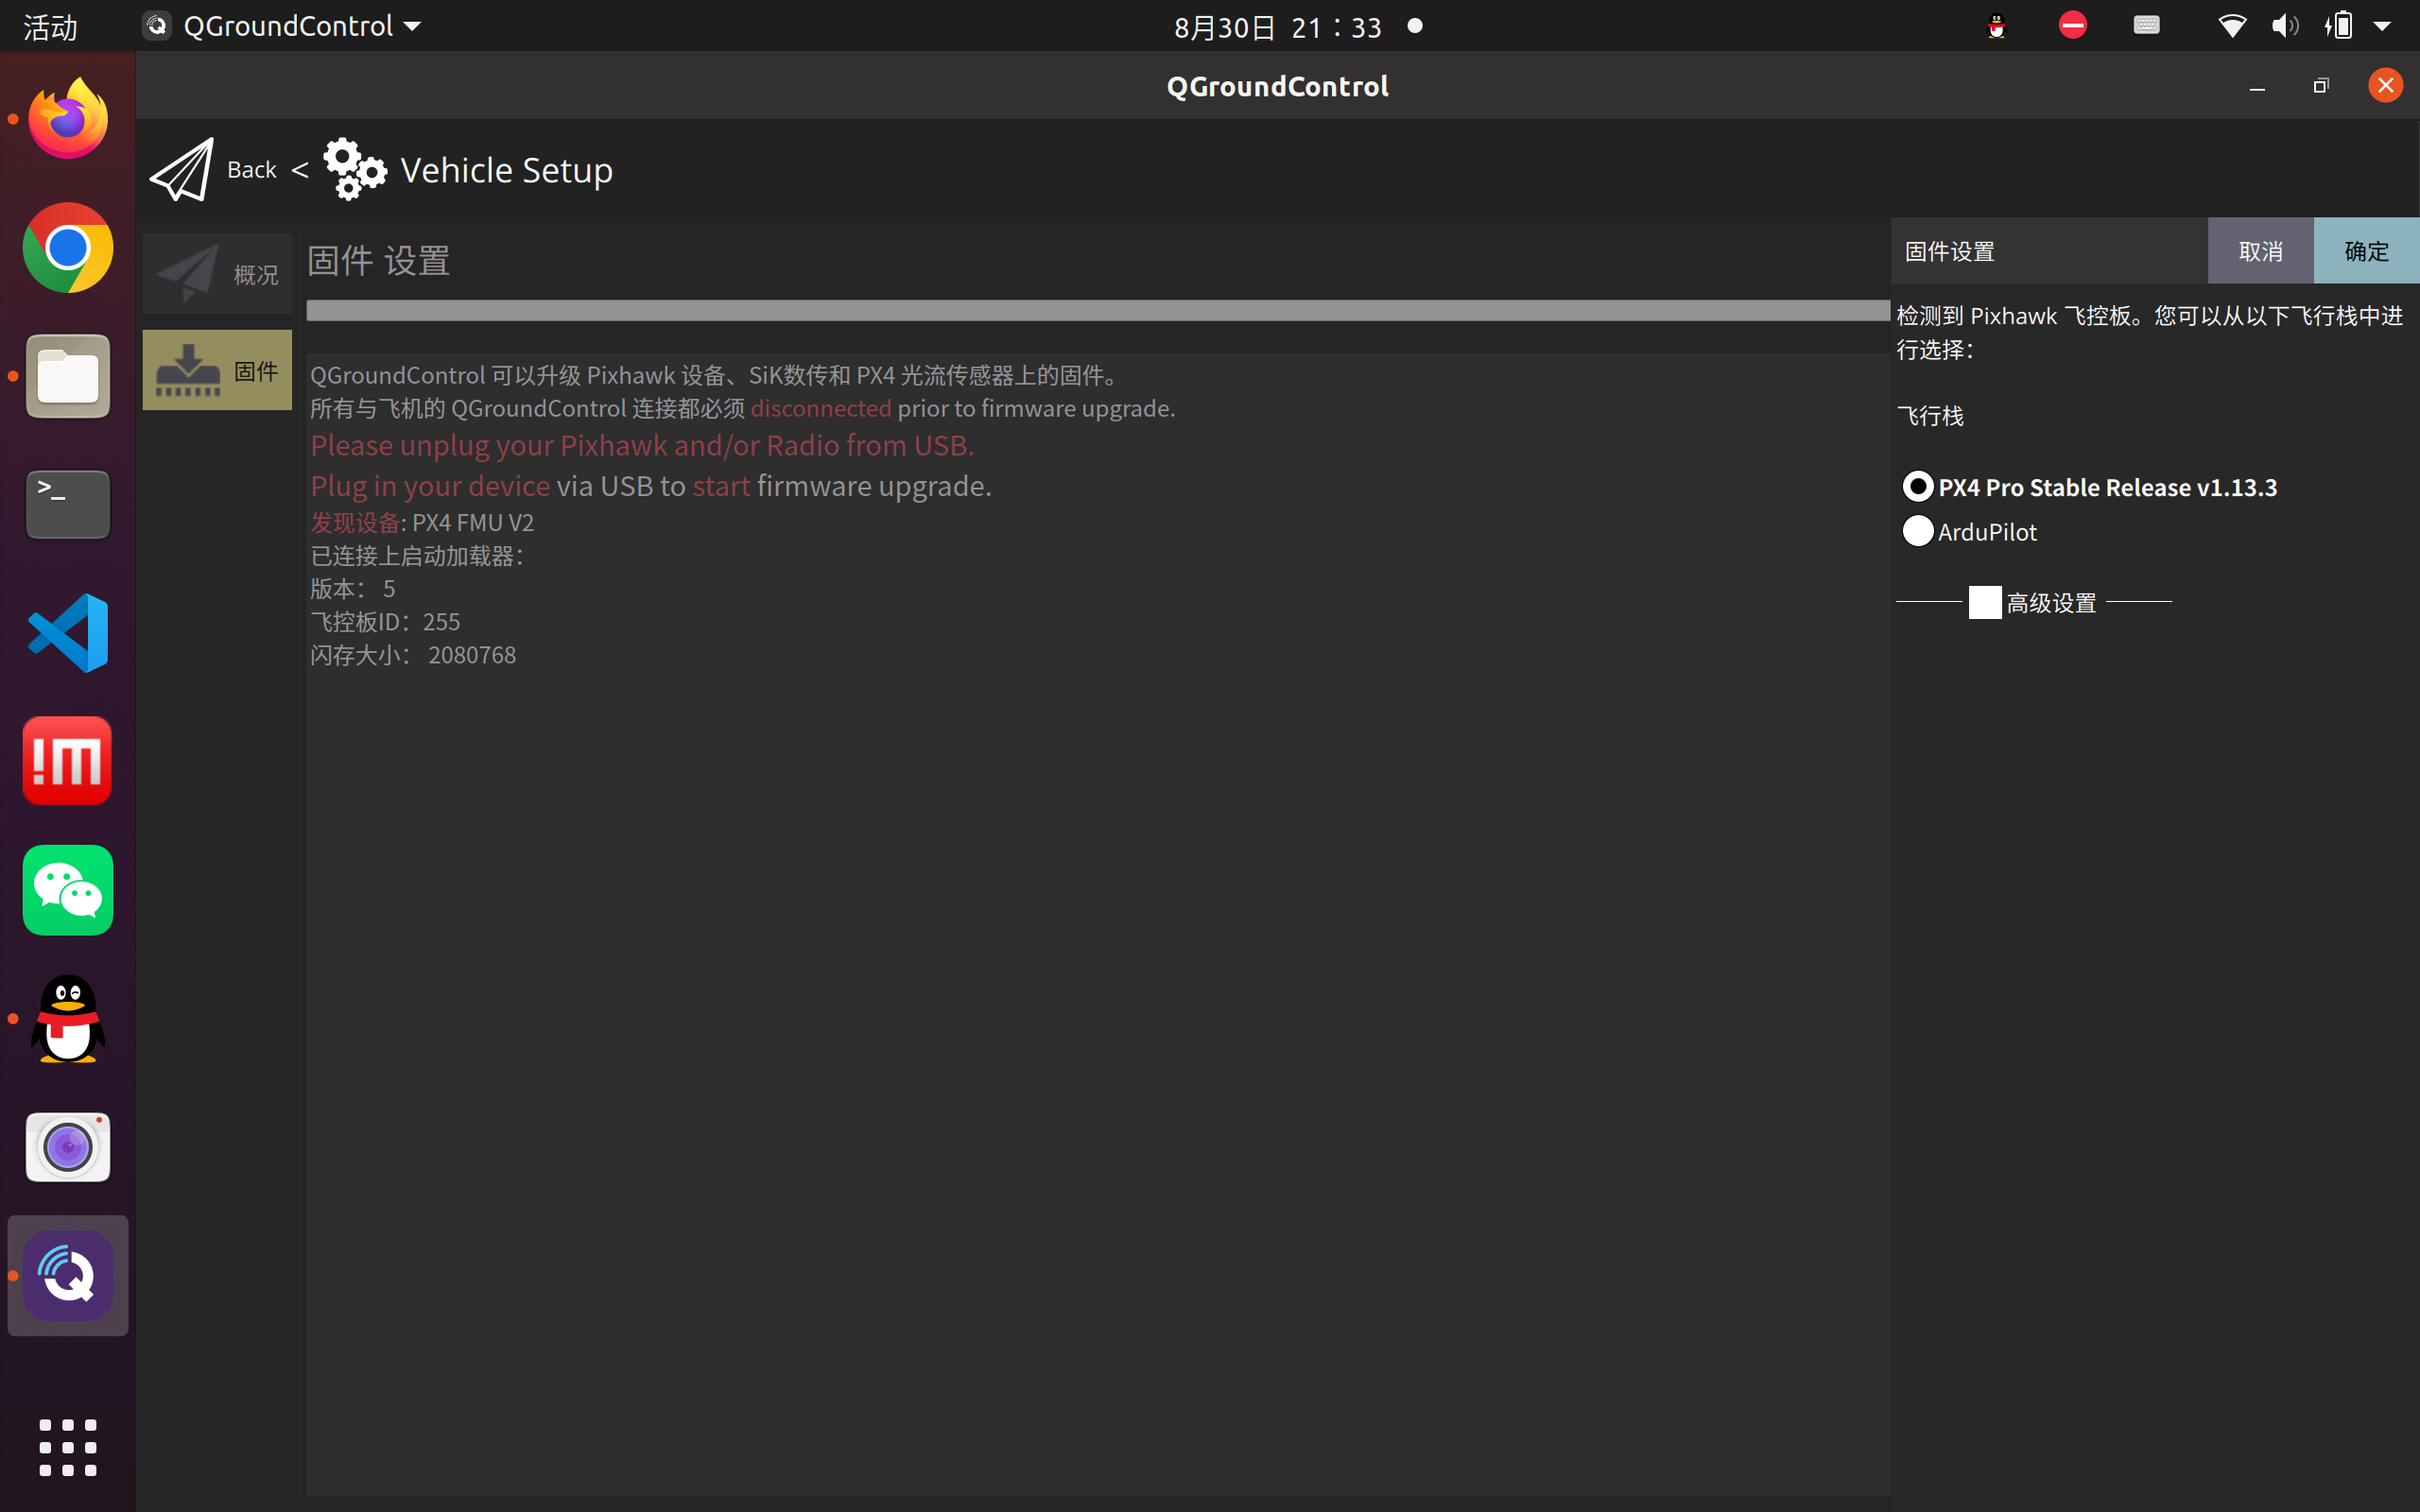Click the Vehicle Setup gears icon
This screenshot has width=2420, height=1512.
(354, 170)
